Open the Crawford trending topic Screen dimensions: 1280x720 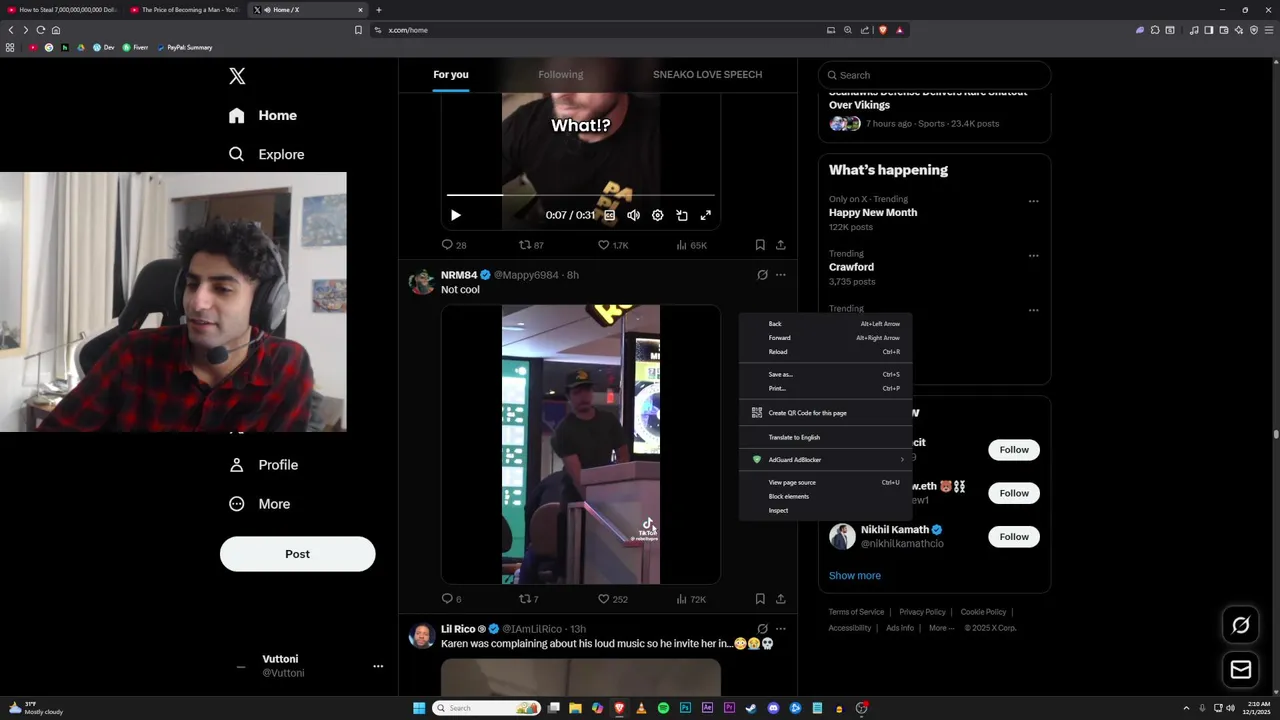pos(851,267)
